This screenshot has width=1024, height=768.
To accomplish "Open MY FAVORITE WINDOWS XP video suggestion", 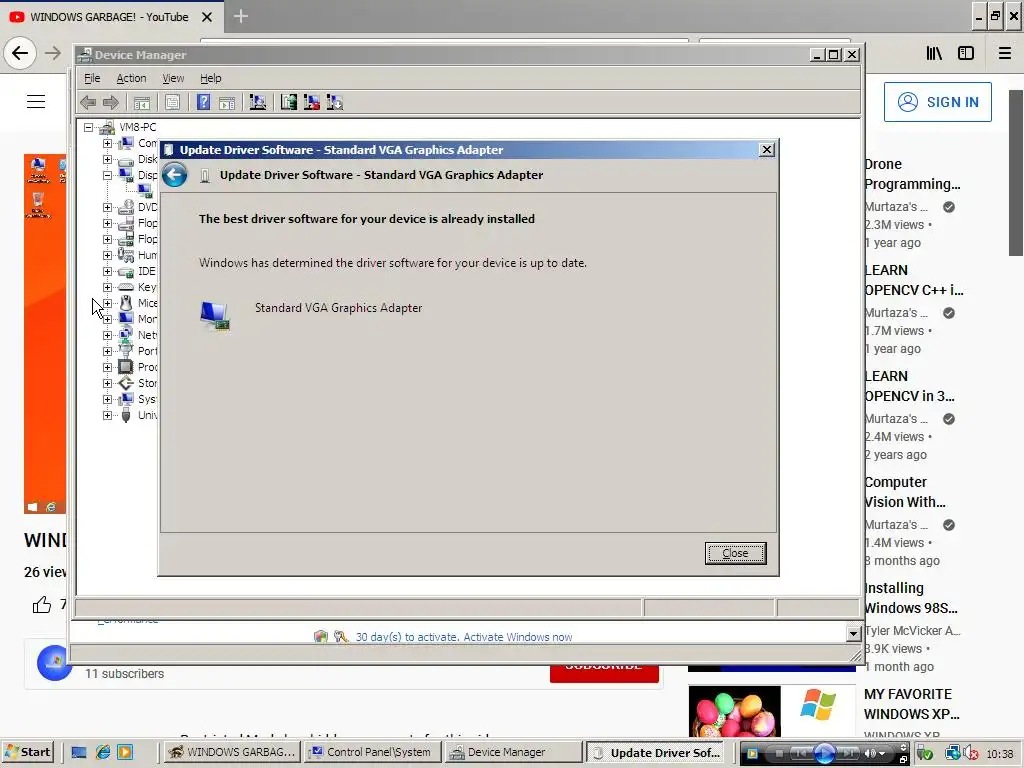I will (912, 704).
